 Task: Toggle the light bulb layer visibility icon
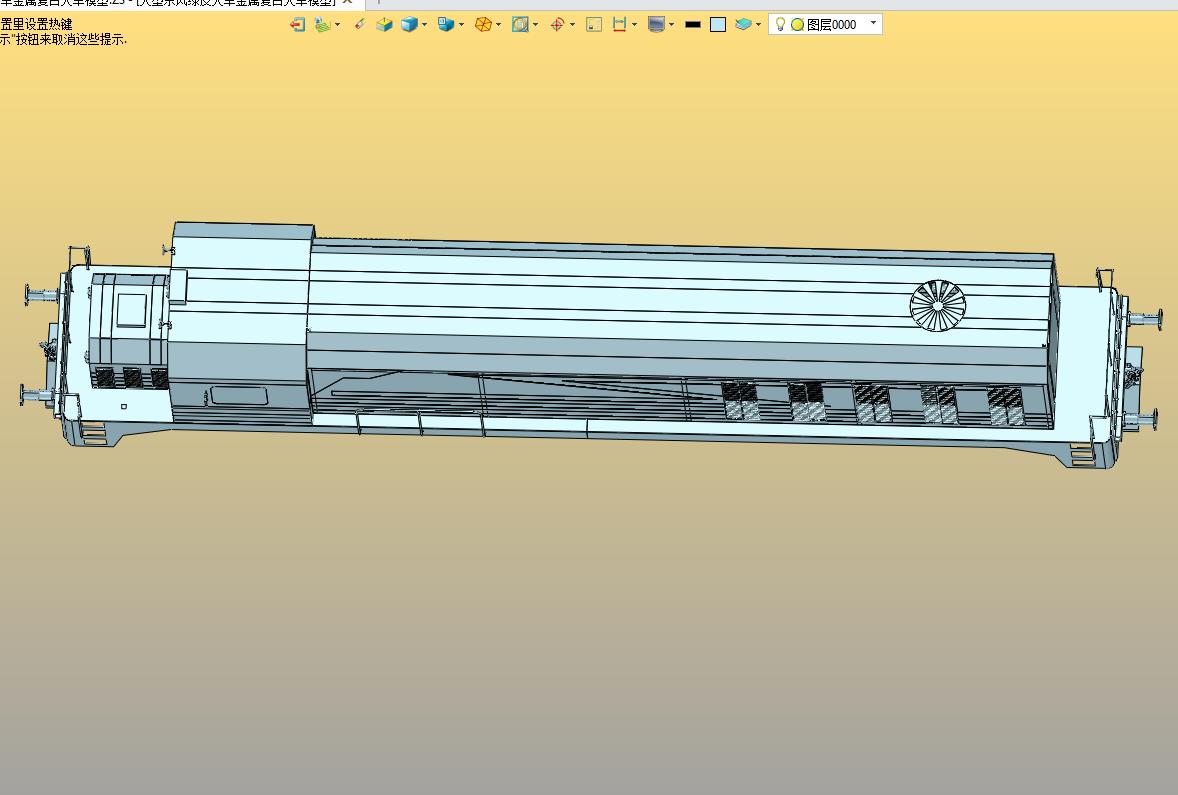pos(780,25)
